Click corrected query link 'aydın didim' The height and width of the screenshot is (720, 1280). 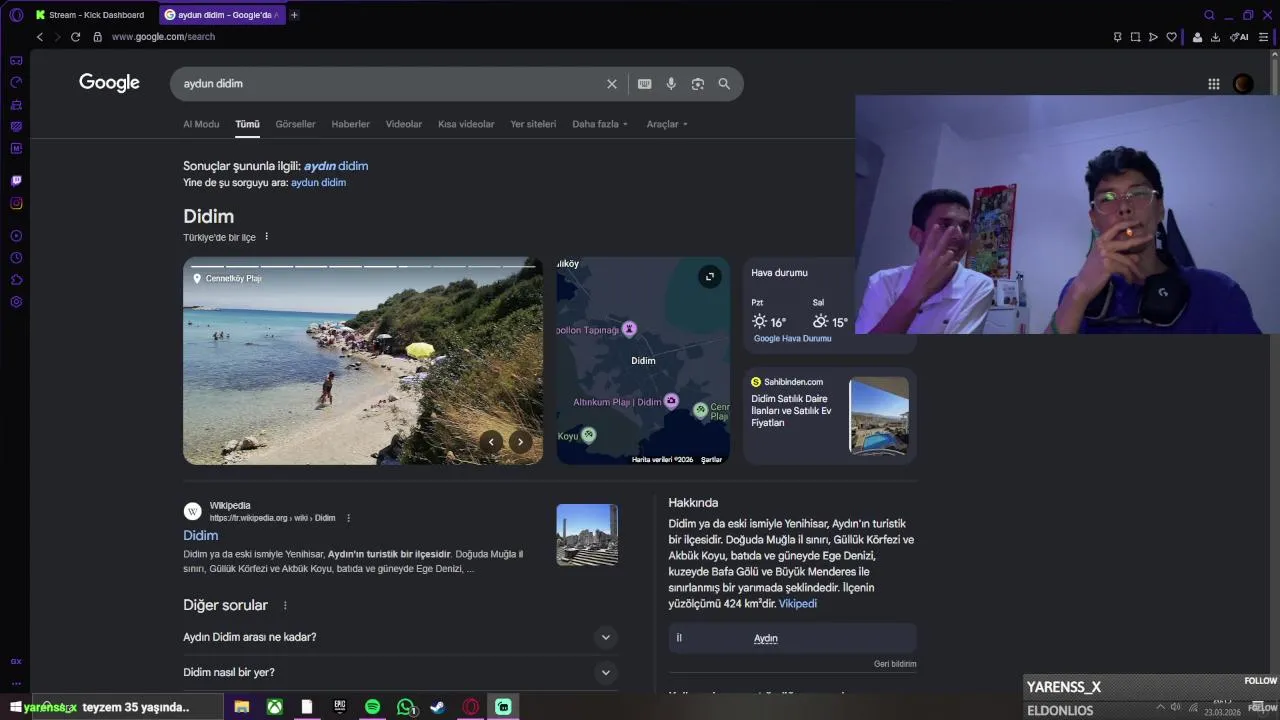pos(336,166)
